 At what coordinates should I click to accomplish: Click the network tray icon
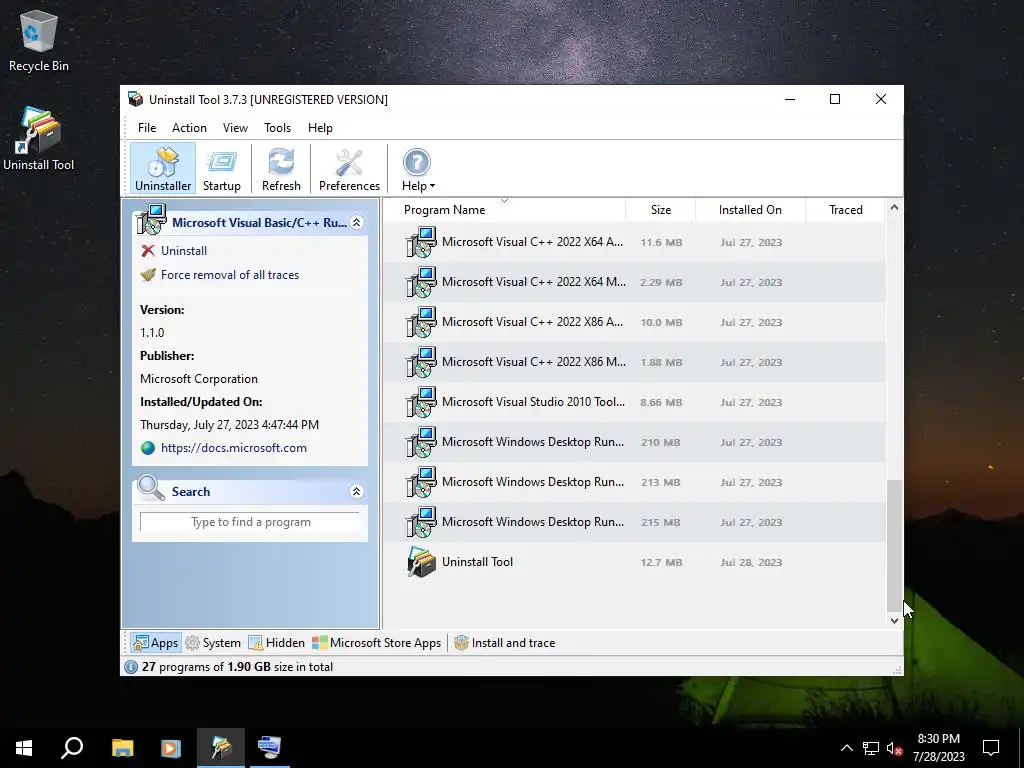[871, 748]
